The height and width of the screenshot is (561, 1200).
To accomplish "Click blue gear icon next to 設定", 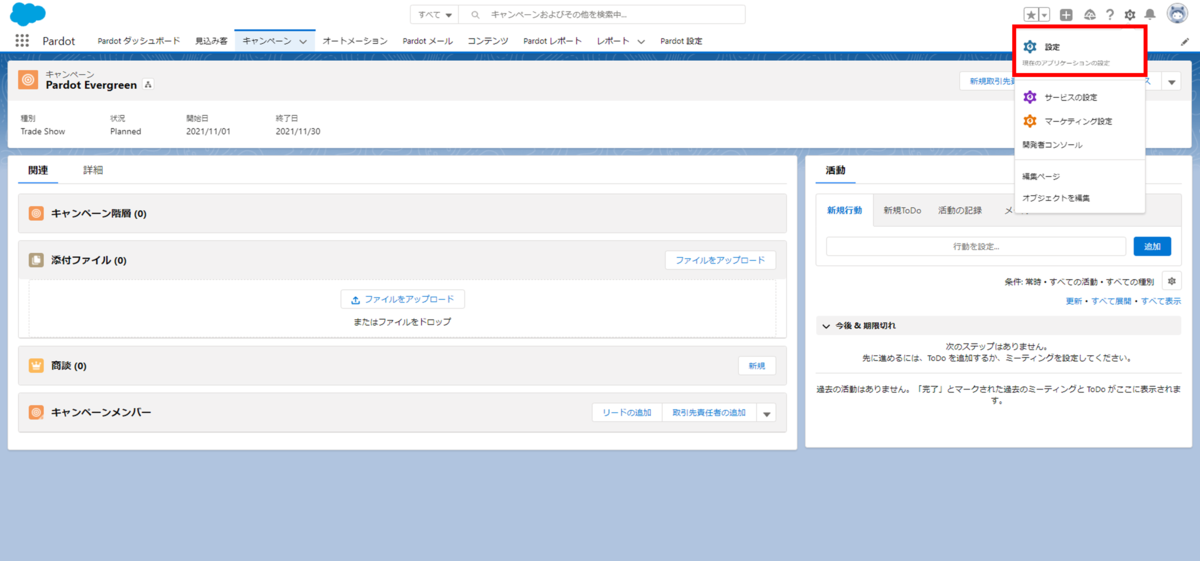I will [x=1030, y=47].
